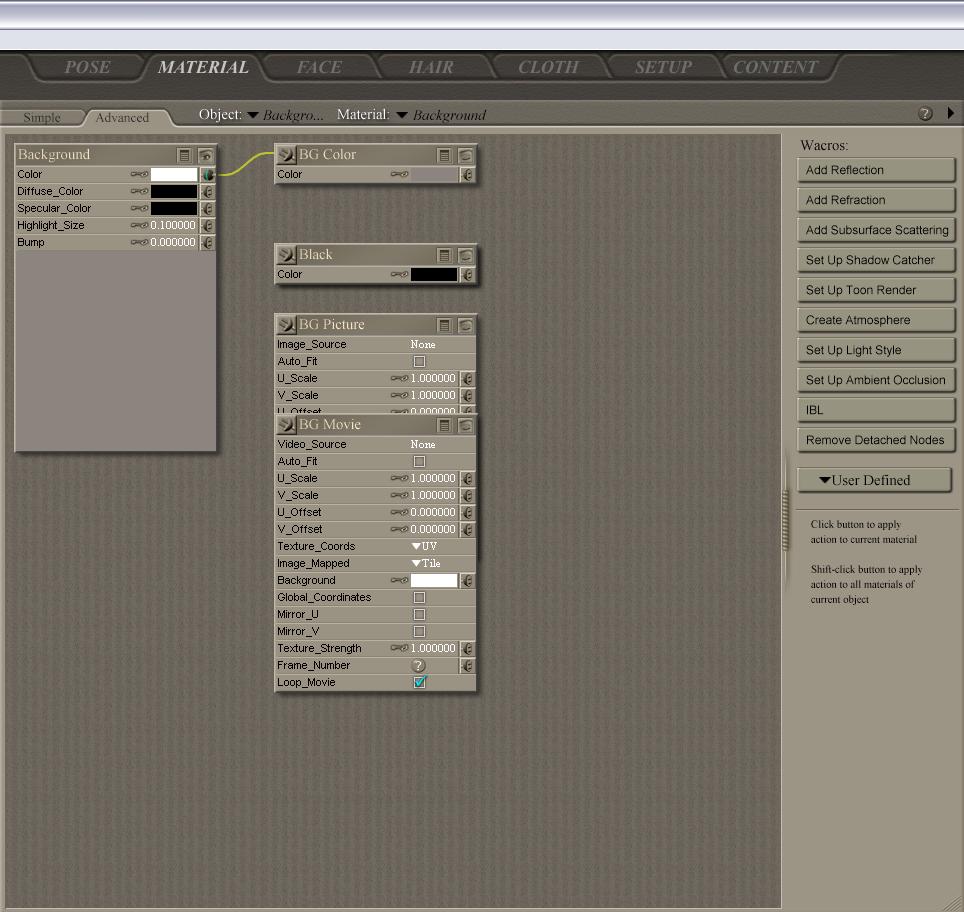Disable the Loop_Movie checkbox
Viewport: 964px width, 912px height.
tap(420, 683)
